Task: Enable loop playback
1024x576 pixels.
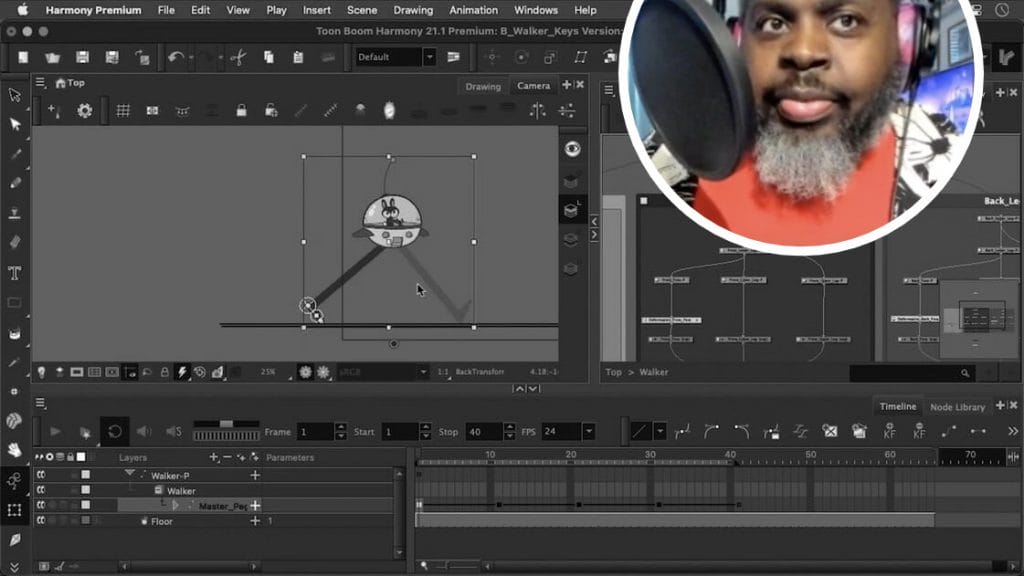Action: [x=115, y=431]
